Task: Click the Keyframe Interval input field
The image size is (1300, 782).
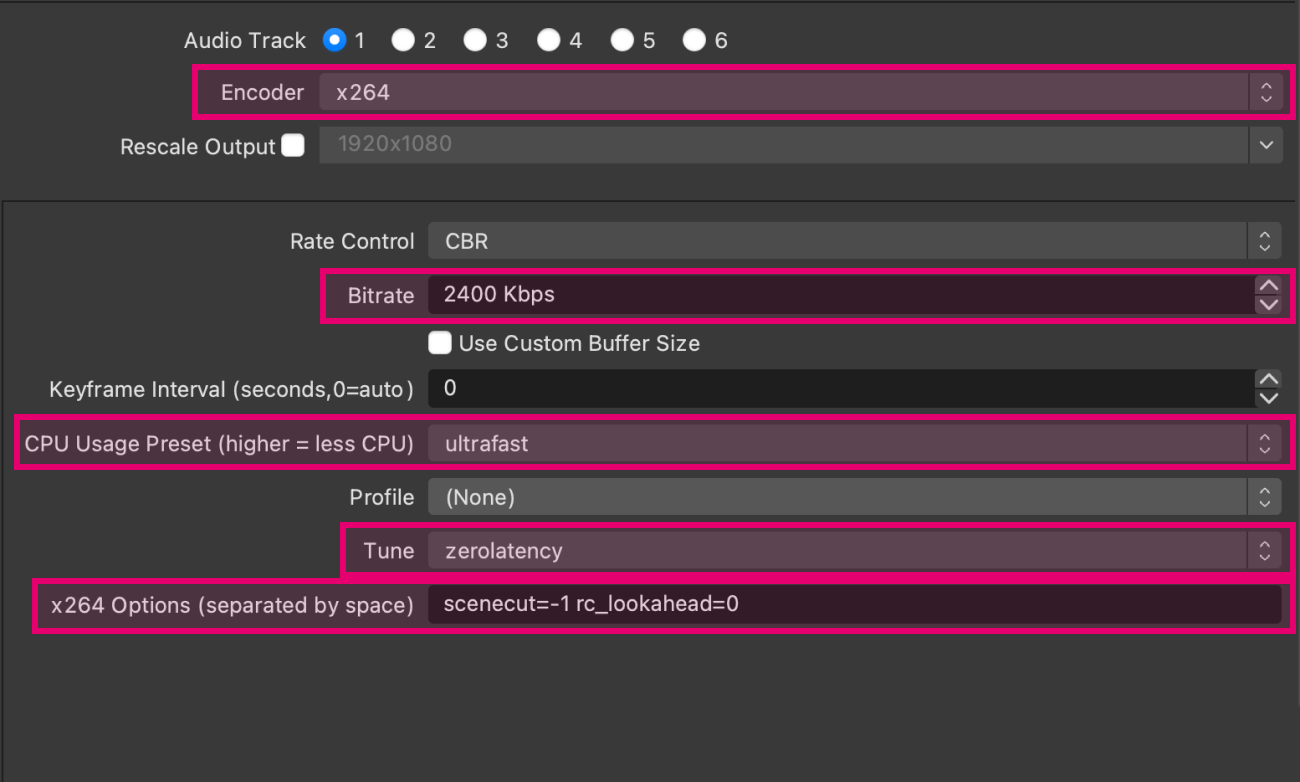Action: pos(838,388)
